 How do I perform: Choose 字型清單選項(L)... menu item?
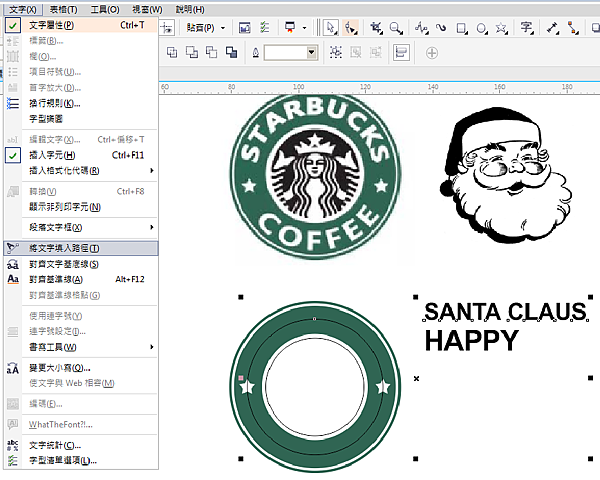point(81,461)
